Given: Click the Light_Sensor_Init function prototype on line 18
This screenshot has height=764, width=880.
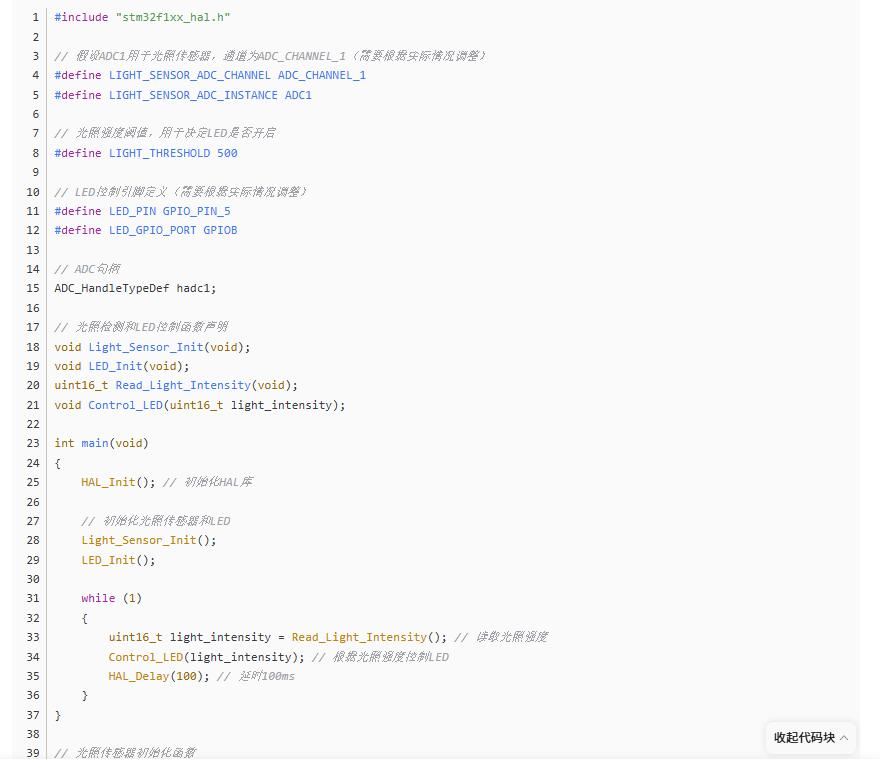Looking at the screenshot, I should [x=146, y=347].
